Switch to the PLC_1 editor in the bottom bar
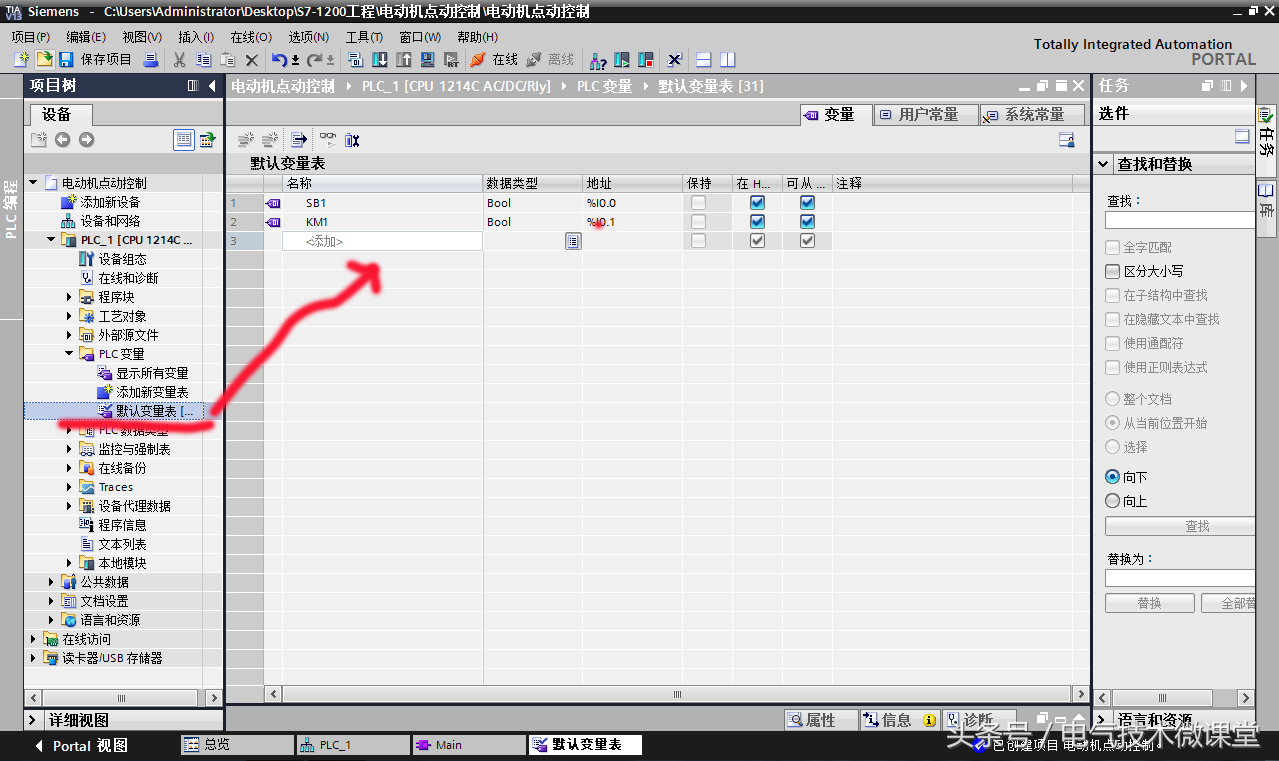 [x=353, y=745]
